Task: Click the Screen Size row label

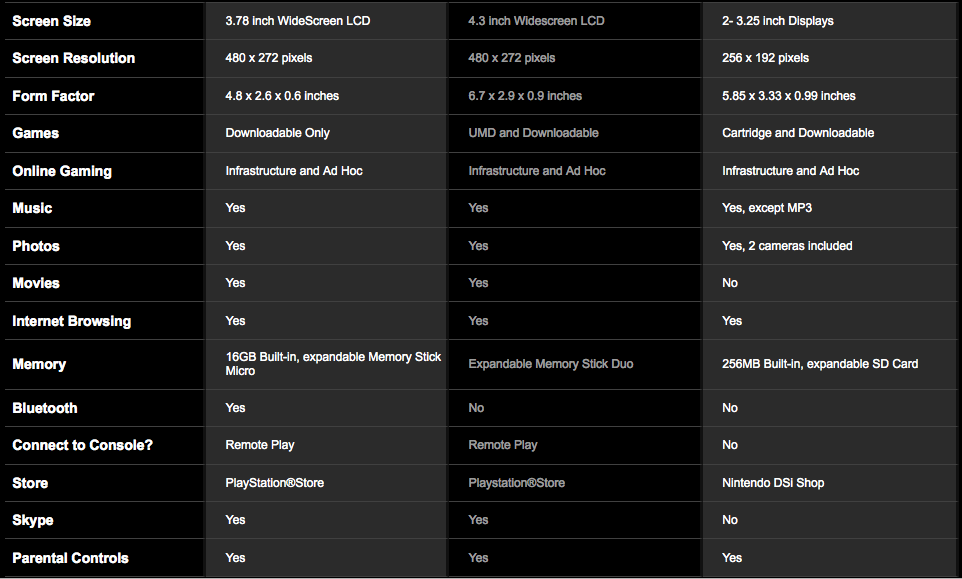Action: pos(51,21)
